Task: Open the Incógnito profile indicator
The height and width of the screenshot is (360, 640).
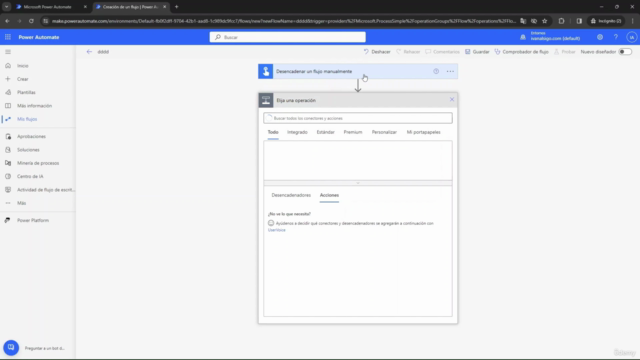Action: (606, 21)
